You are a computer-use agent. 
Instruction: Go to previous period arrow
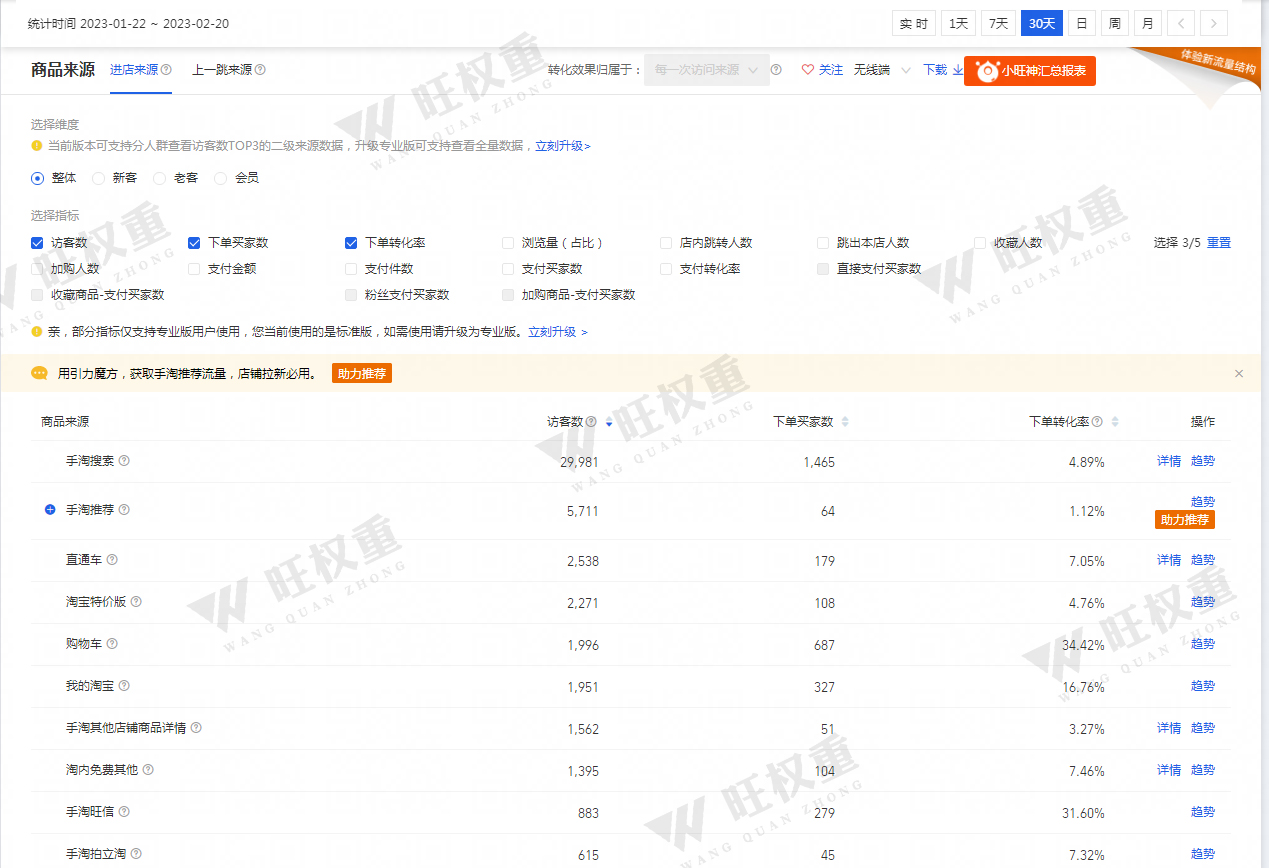[x=1181, y=23]
